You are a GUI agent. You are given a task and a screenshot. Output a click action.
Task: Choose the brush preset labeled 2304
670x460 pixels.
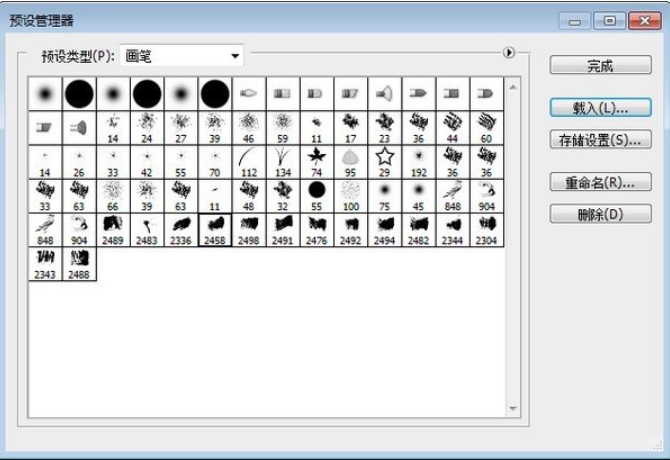[x=487, y=229]
